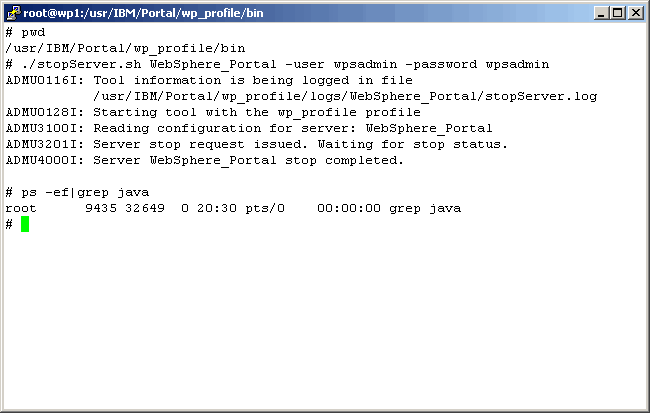Minimize the terminal window
This screenshot has width=650, height=413.
600,13
